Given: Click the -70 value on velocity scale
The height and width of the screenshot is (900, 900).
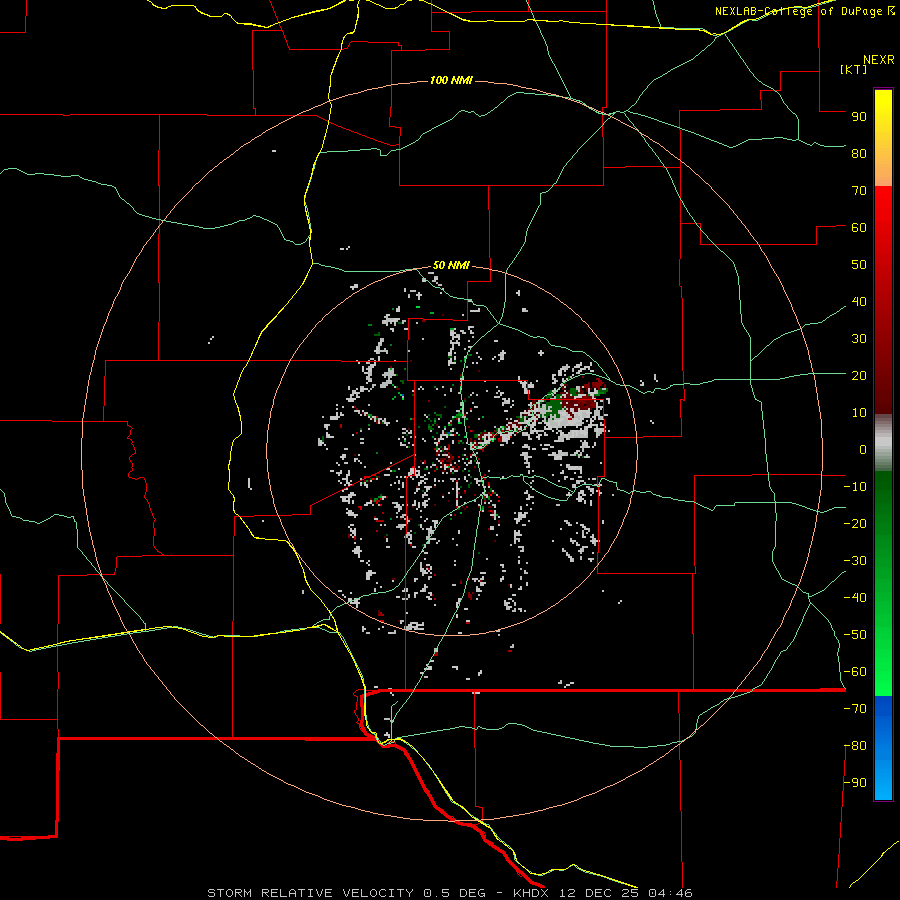Looking at the screenshot, I should 855,709.
